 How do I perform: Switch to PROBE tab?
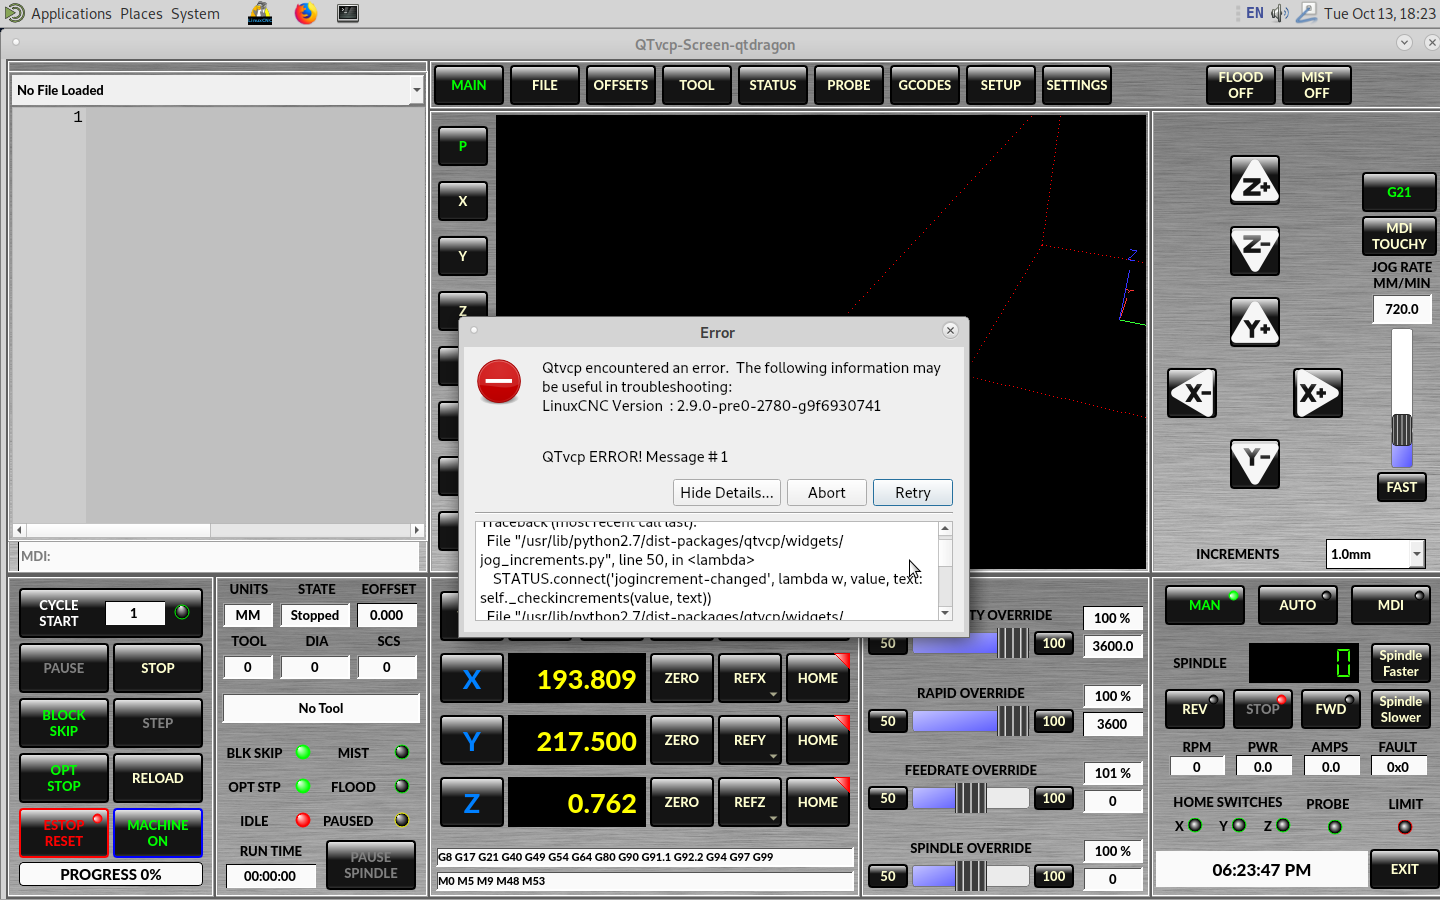tap(849, 85)
